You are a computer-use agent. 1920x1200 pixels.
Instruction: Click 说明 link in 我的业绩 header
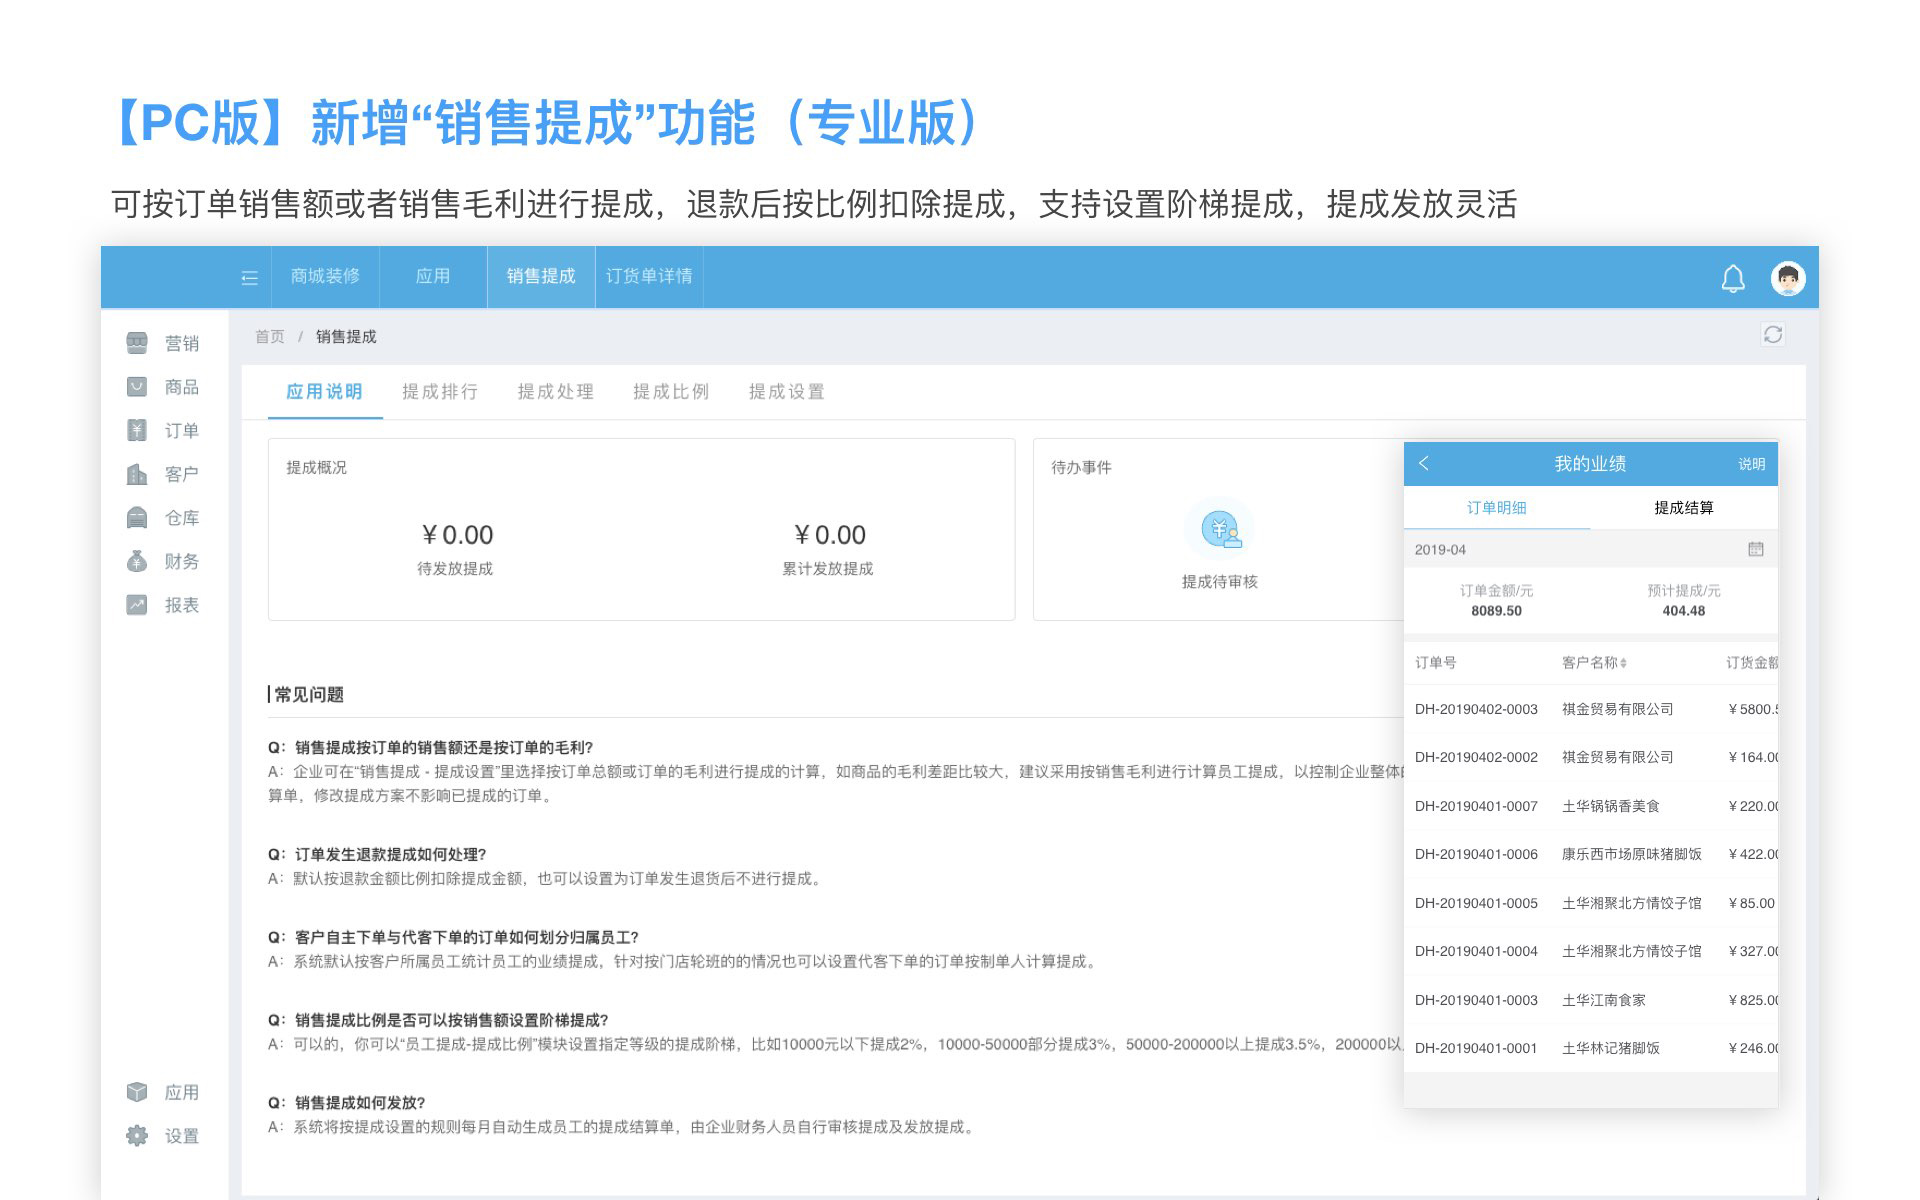pyautogui.click(x=1751, y=464)
